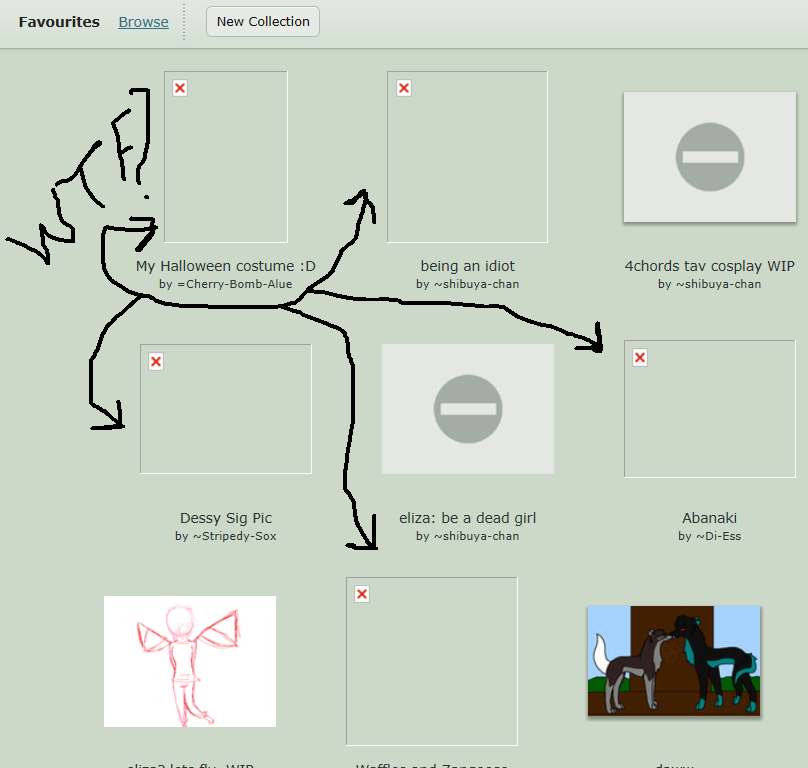
Task: Open 'Dessy Sig Pic' title link
Action: (x=226, y=518)
